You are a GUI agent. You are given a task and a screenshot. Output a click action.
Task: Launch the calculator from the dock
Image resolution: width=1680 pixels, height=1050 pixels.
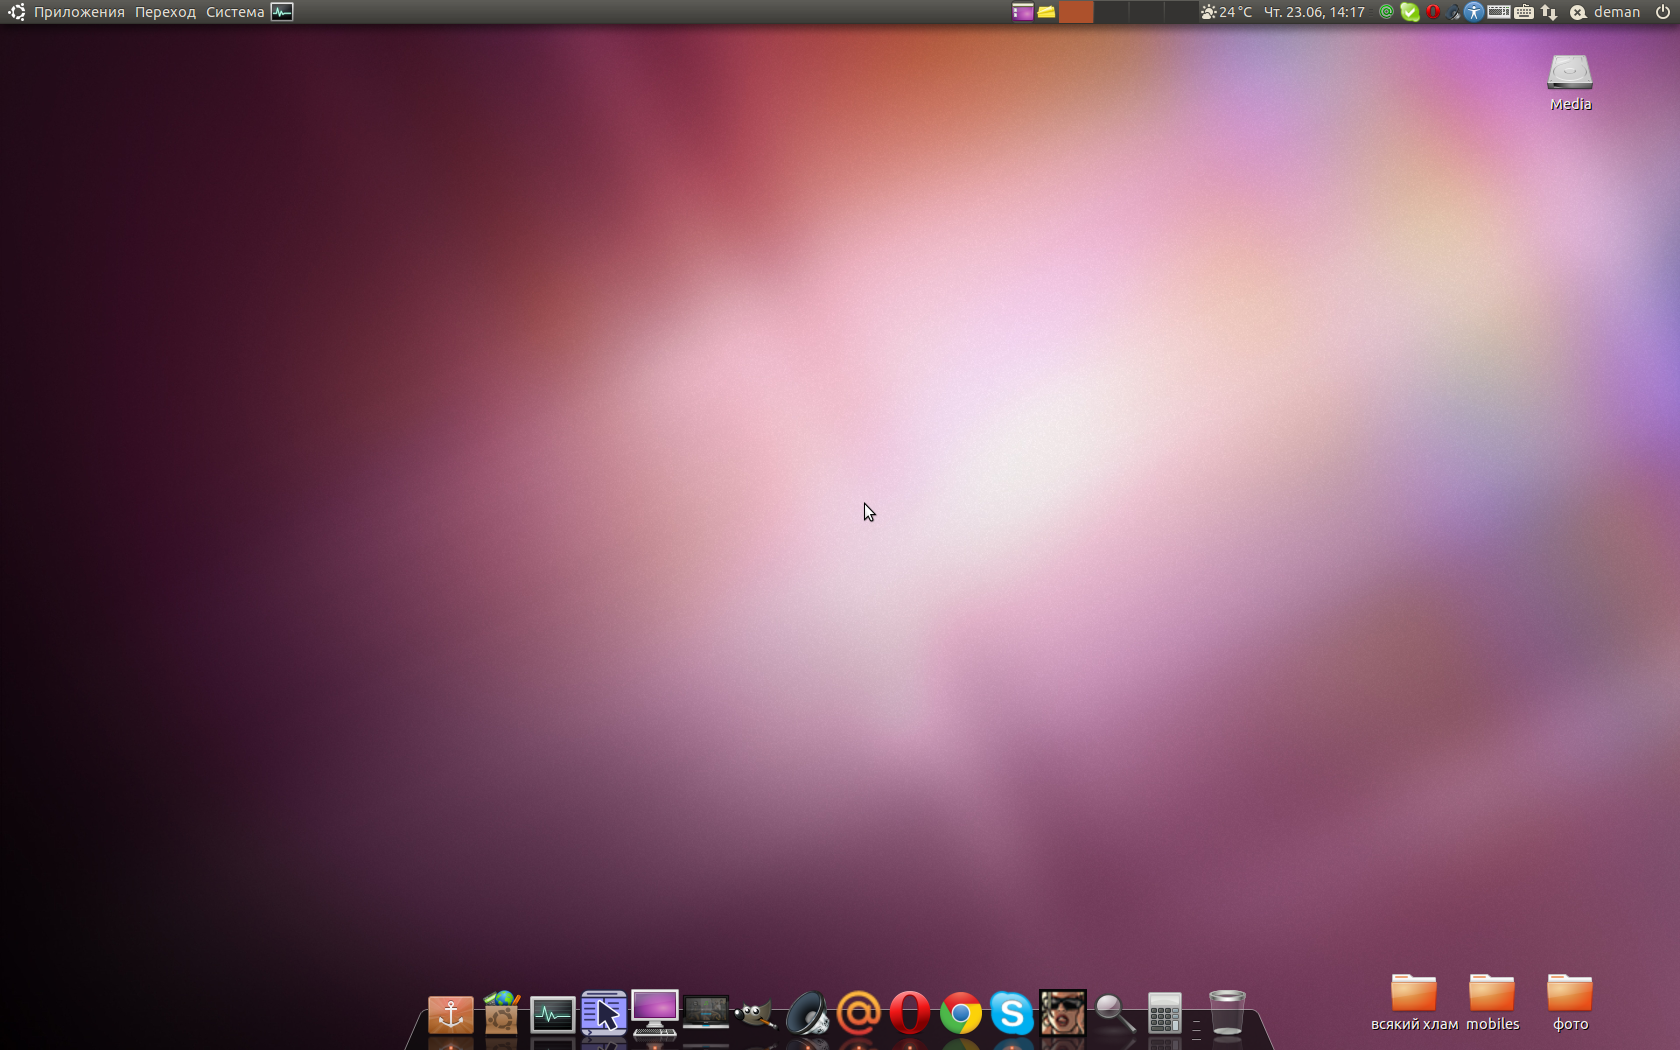coord(1164,1013)
